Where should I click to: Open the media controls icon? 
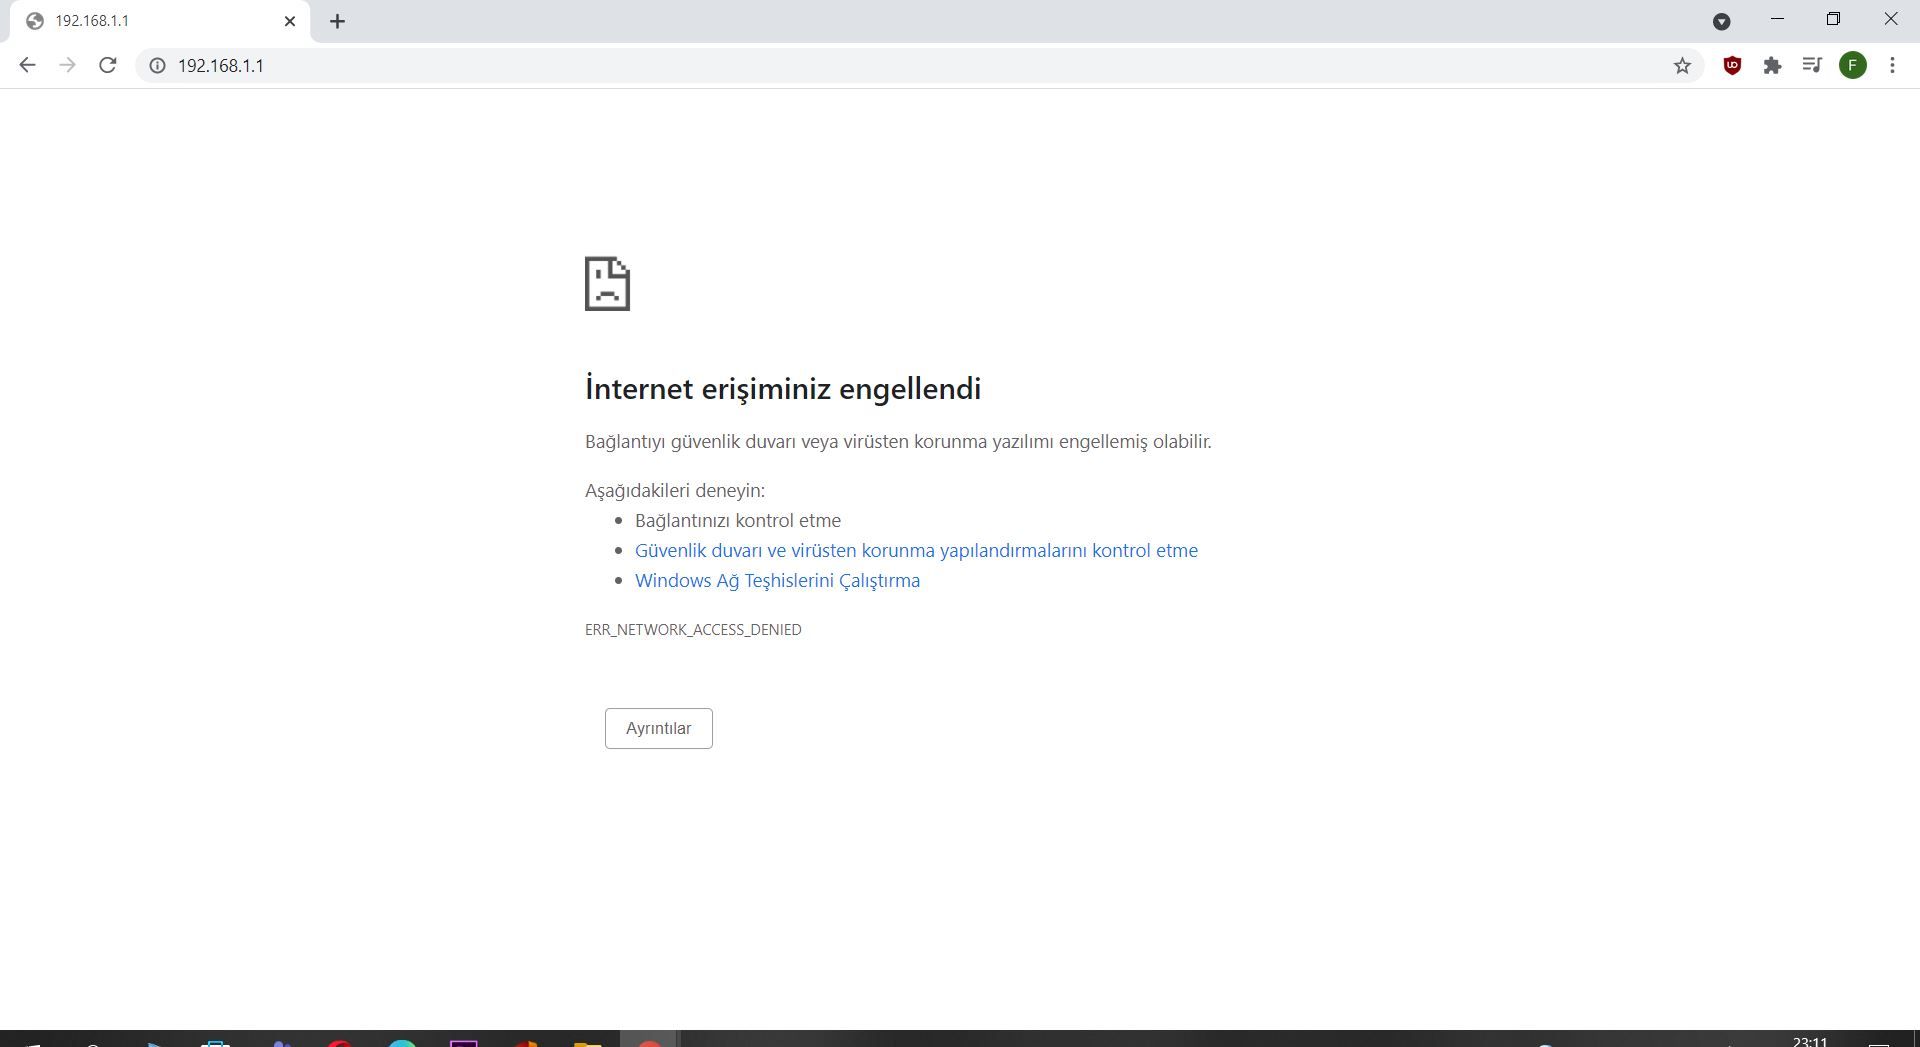1812,65
